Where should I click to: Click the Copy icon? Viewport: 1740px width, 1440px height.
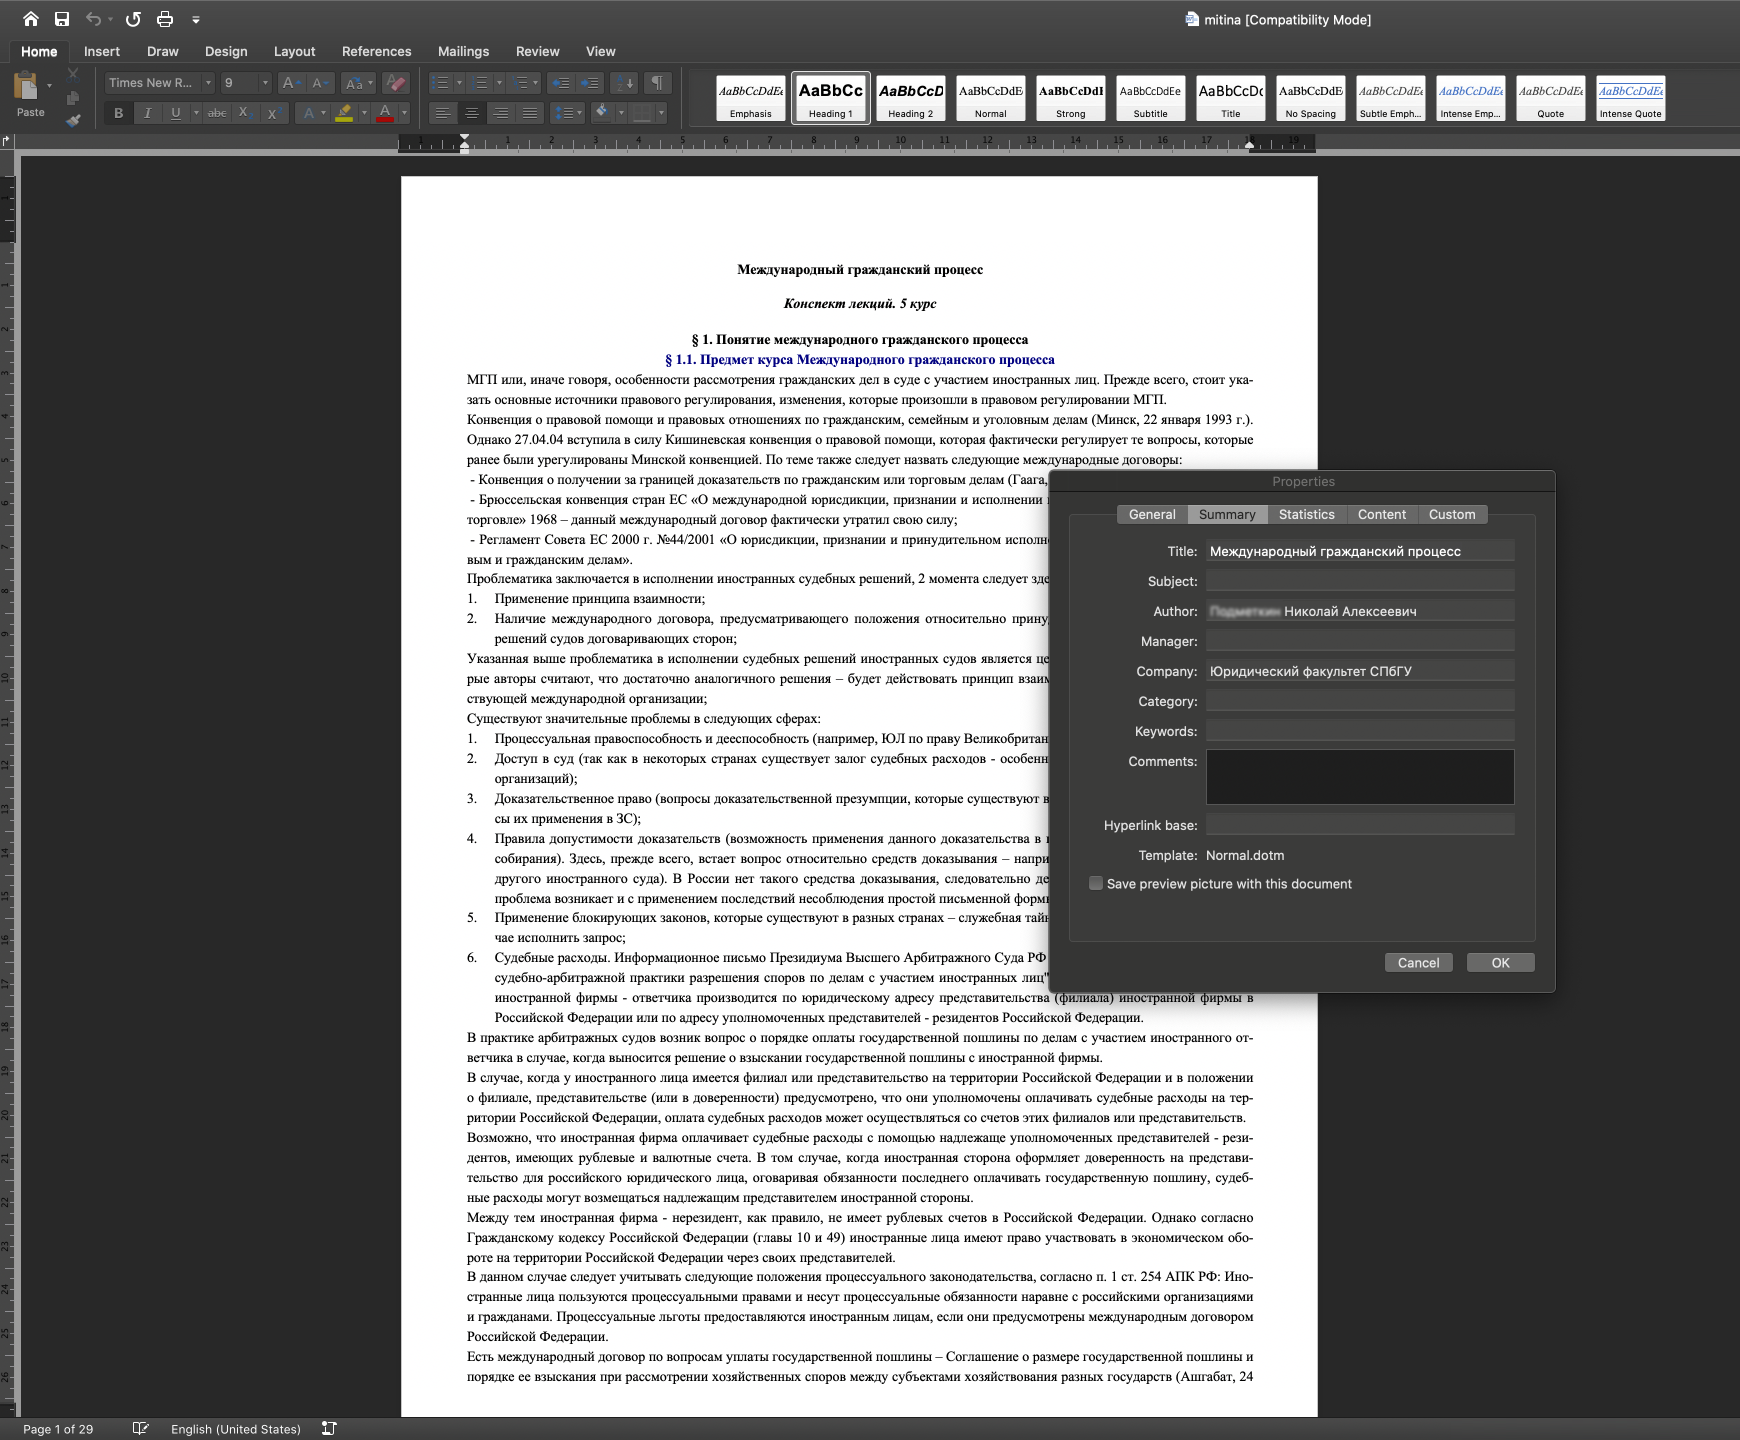pos(73,97)
